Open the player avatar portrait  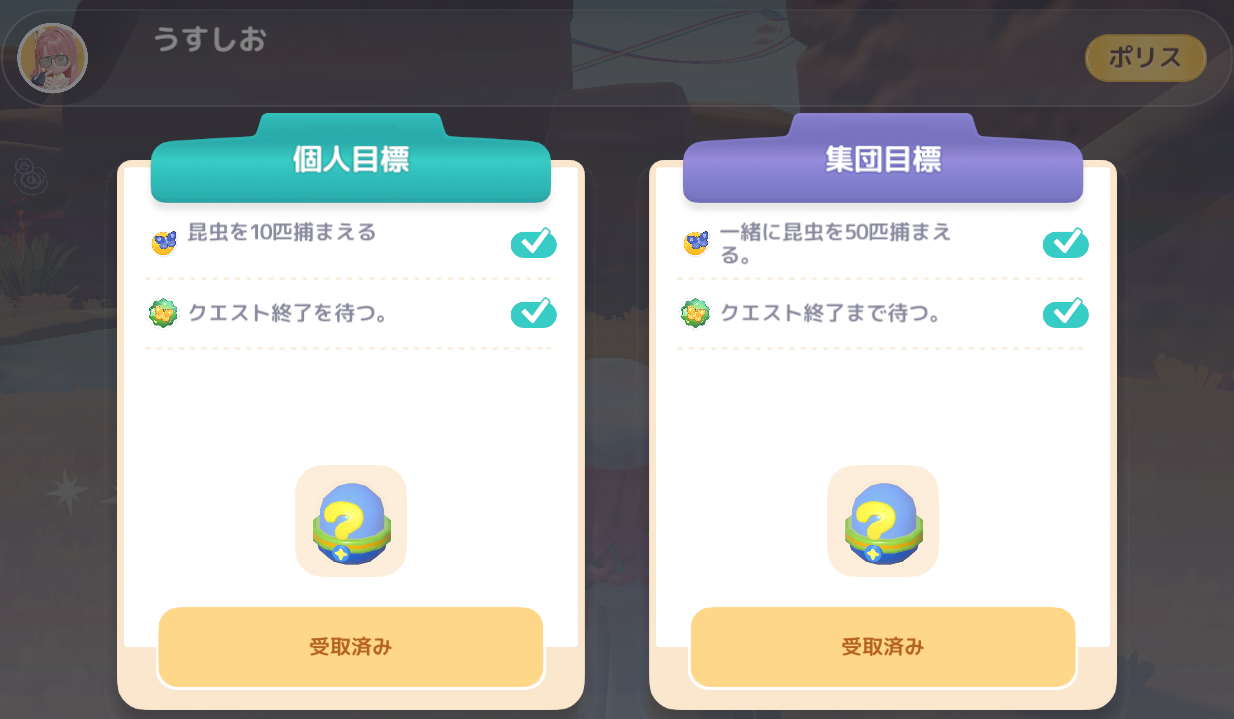pyautogui.click(x=53, y=57)
